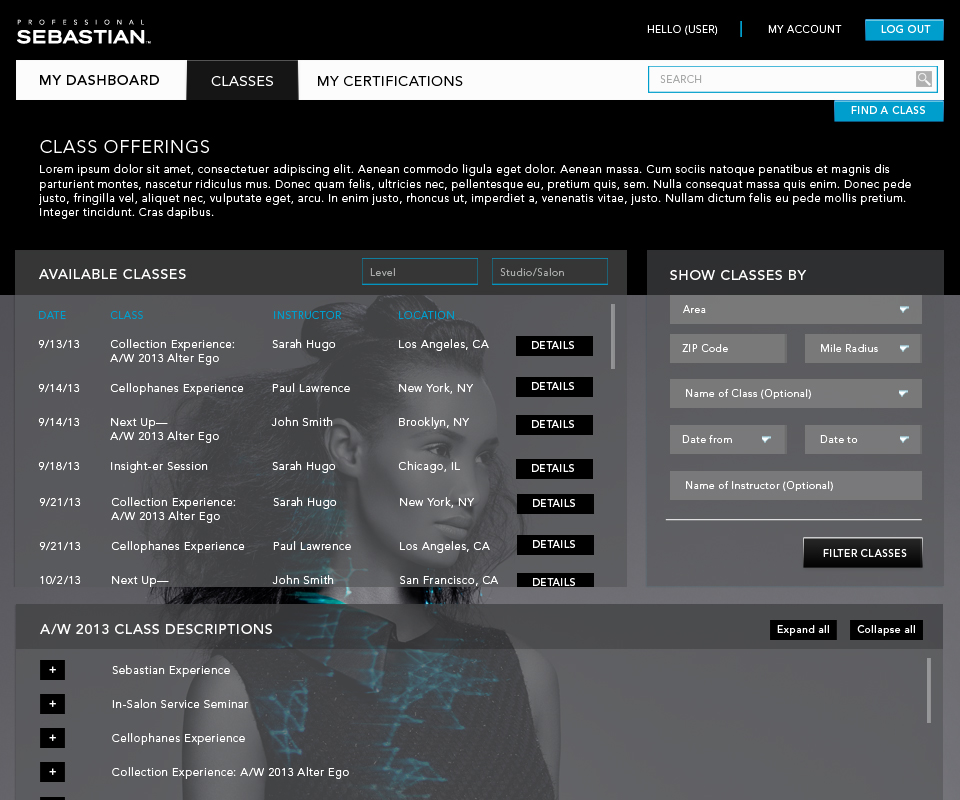
Task: Click the Class Offerings heading
Action: click(125, 147)
